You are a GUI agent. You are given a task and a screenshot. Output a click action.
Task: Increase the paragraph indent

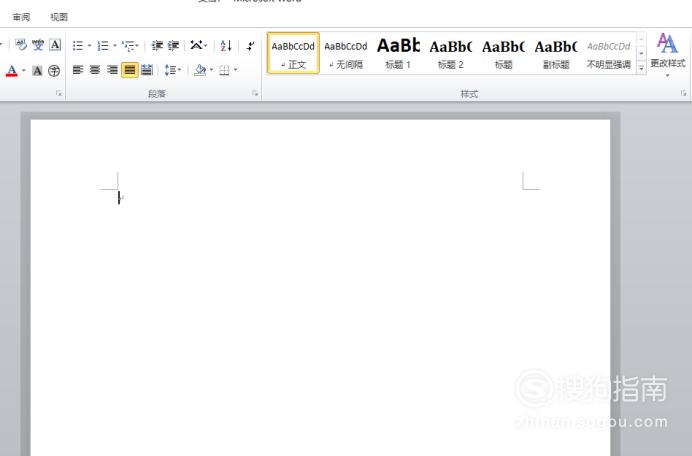pos(173,45)
